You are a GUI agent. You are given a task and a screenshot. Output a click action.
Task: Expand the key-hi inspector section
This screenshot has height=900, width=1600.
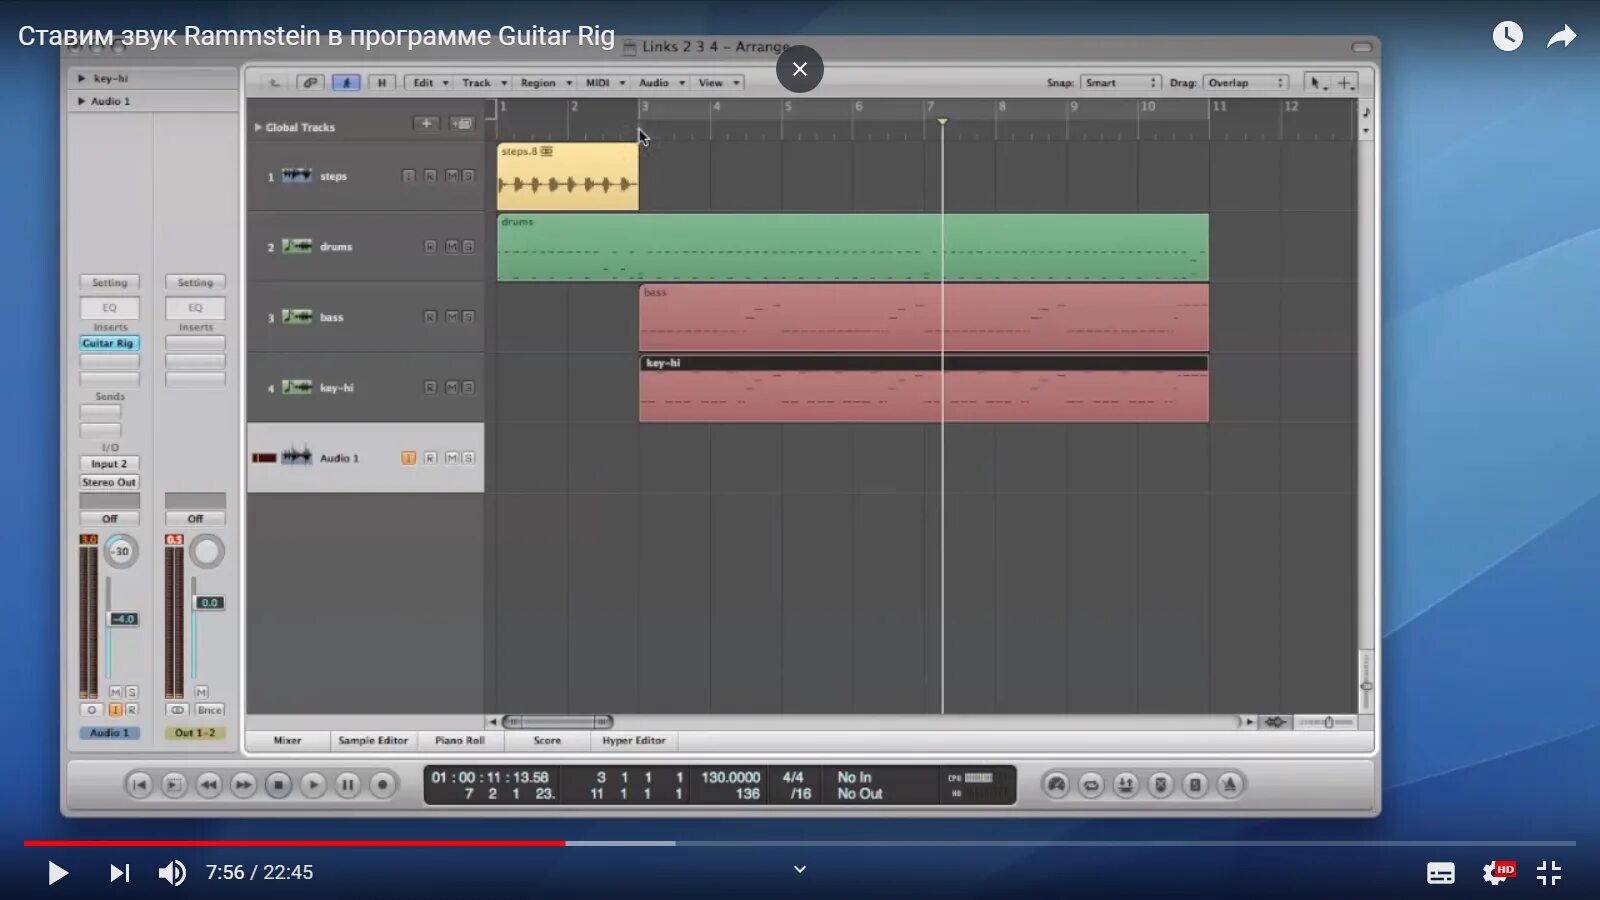(81, 78)
